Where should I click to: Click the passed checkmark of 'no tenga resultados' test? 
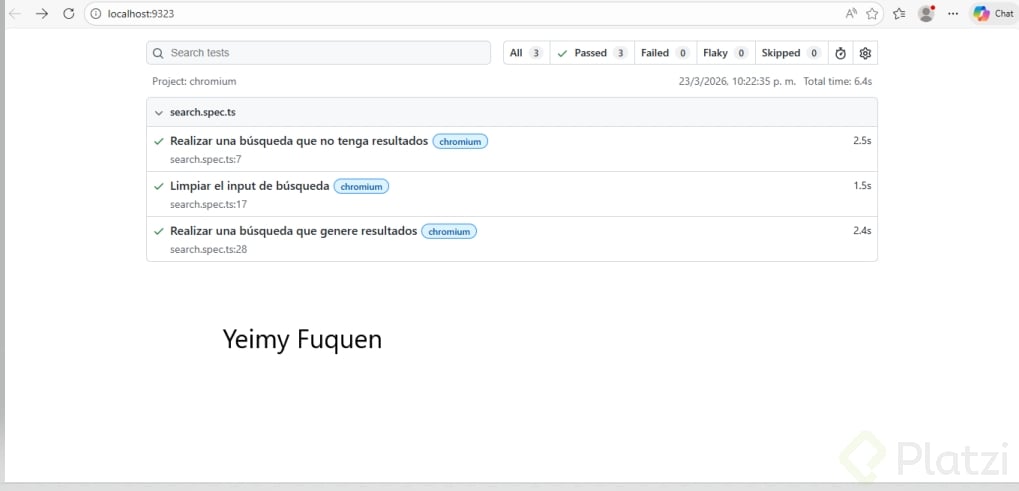159,142
